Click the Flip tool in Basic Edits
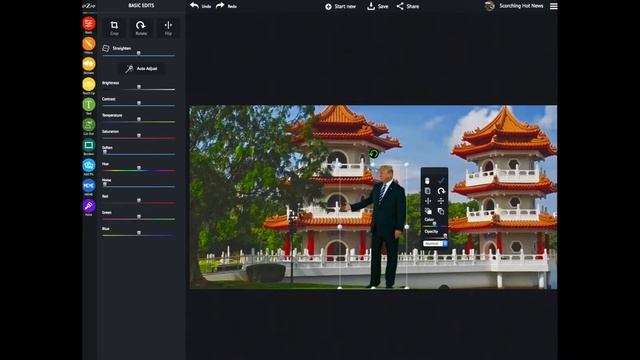 [x=168, y=28]
